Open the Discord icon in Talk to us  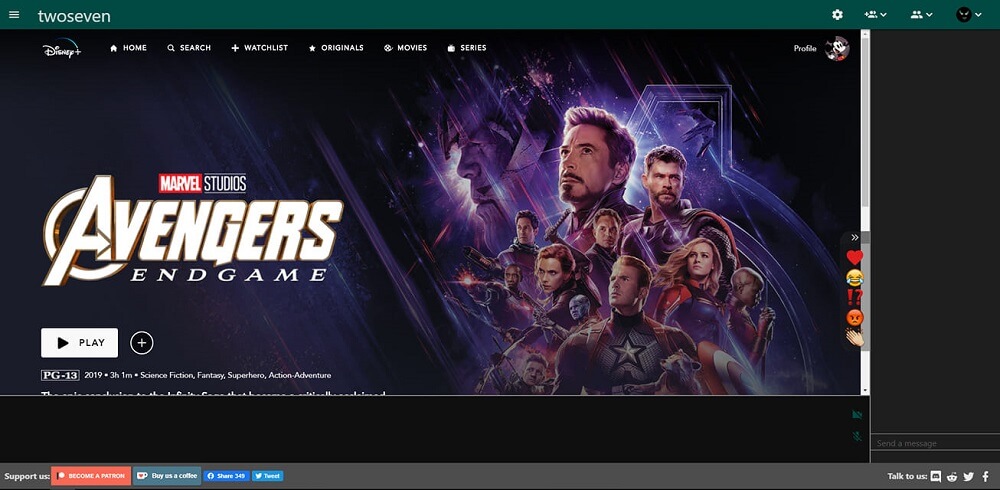coord(936,476)
